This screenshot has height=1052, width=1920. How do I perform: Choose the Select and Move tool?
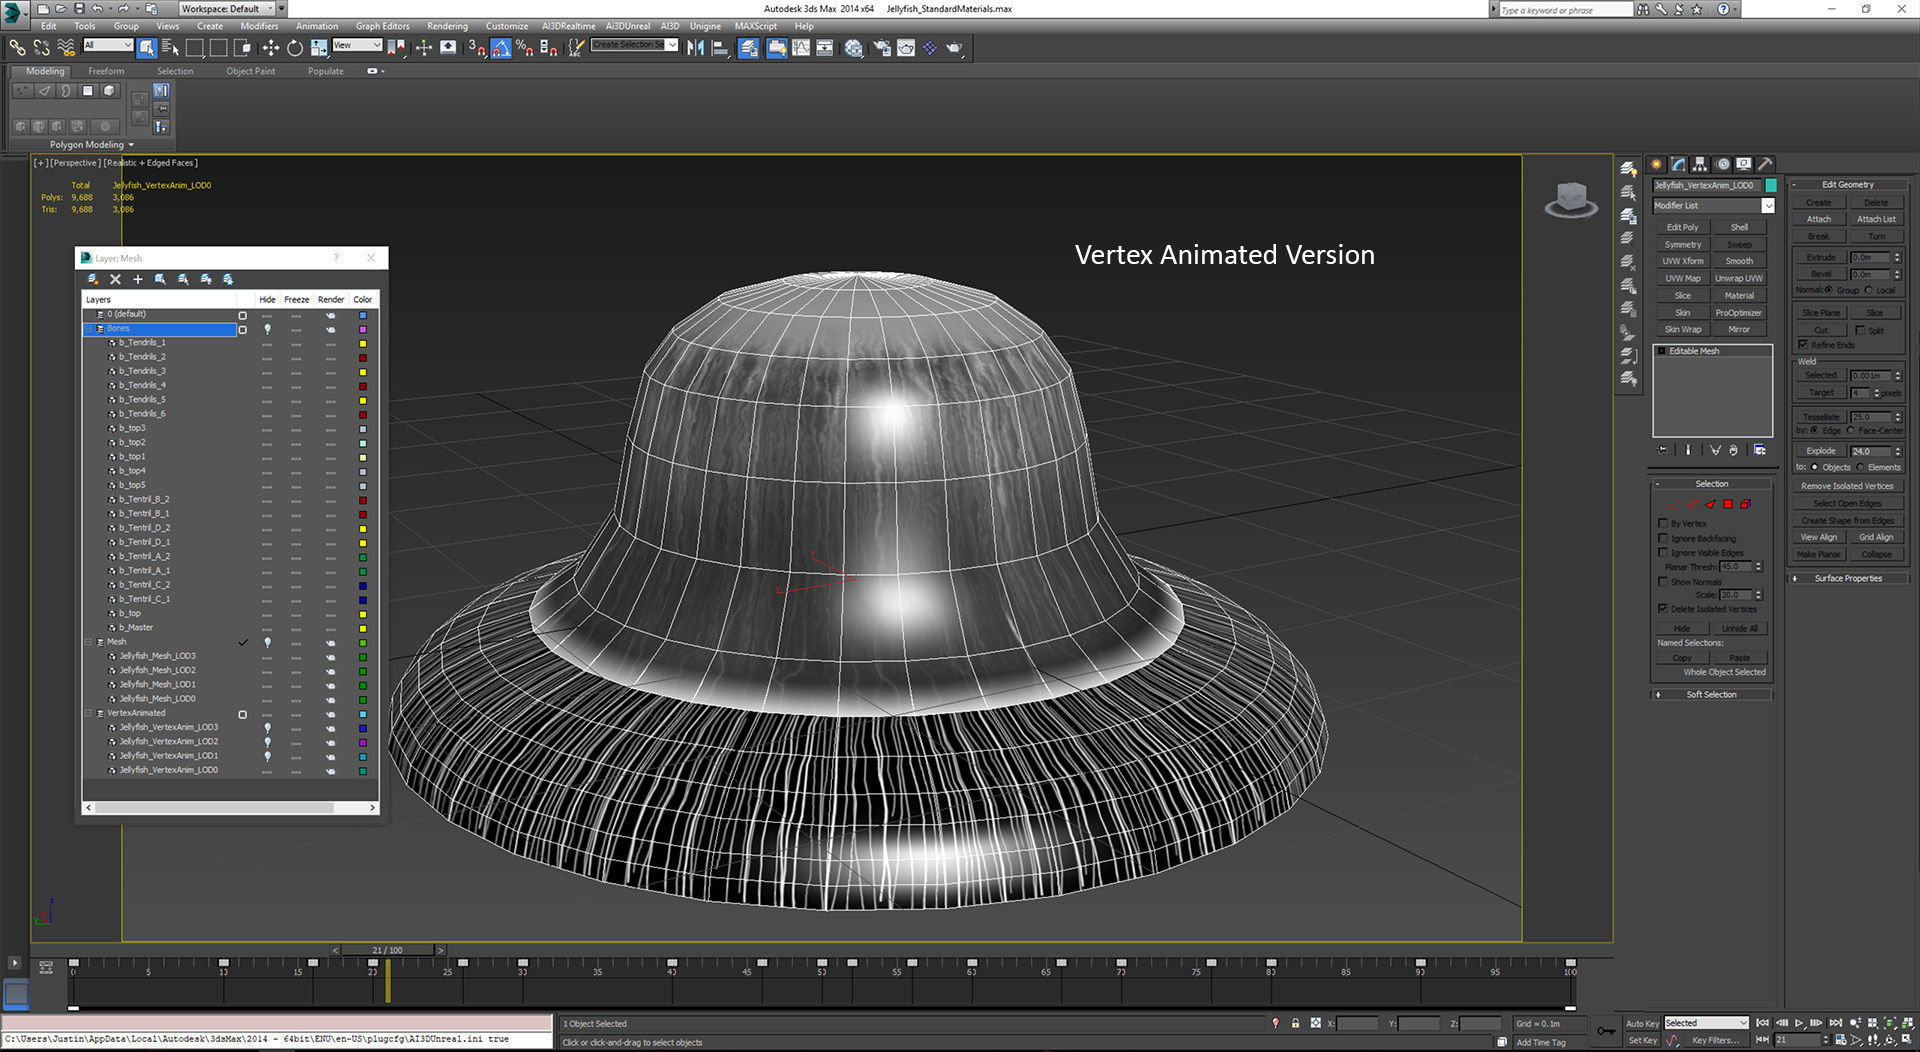(270, 47)
